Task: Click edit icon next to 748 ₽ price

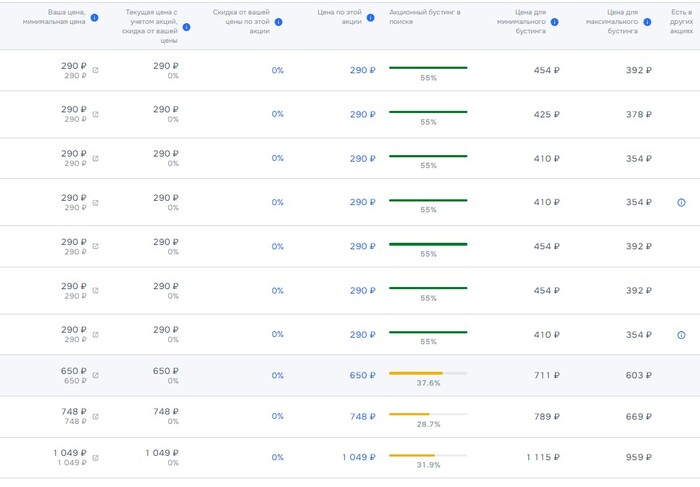Action: (x=96, y=416)
